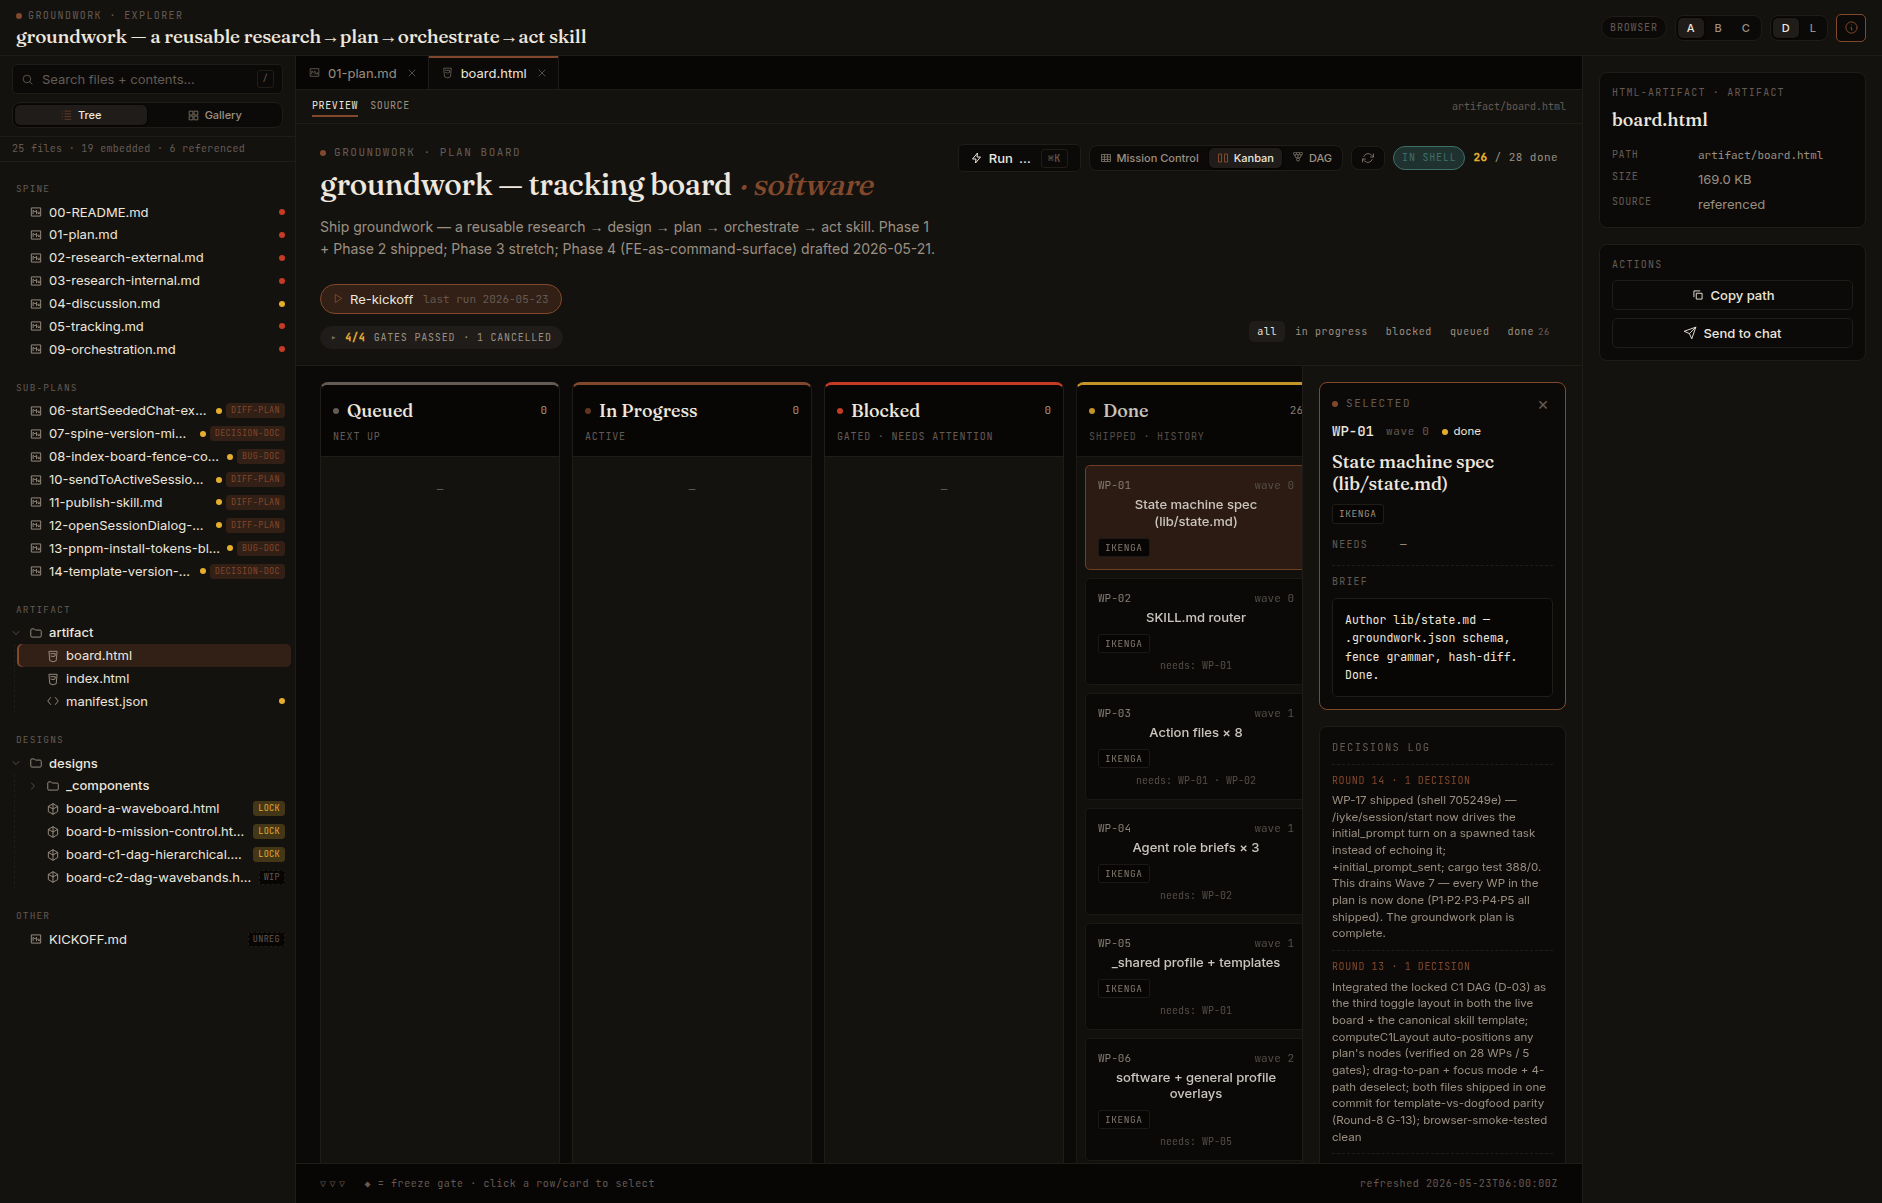Click the file icon beside 00-README.md
The width and height of the screenshot is (1882, 1203).
coord(36,212)
